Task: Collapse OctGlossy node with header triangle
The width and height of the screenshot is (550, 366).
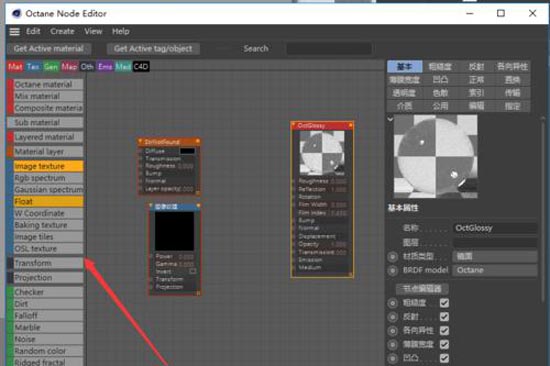Action: pos(294,125)
